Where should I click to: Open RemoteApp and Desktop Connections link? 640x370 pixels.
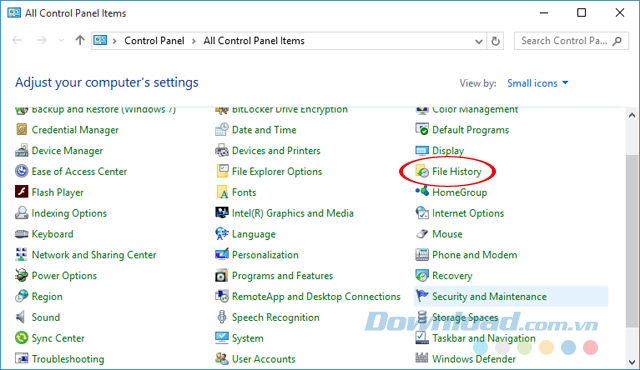316,297
